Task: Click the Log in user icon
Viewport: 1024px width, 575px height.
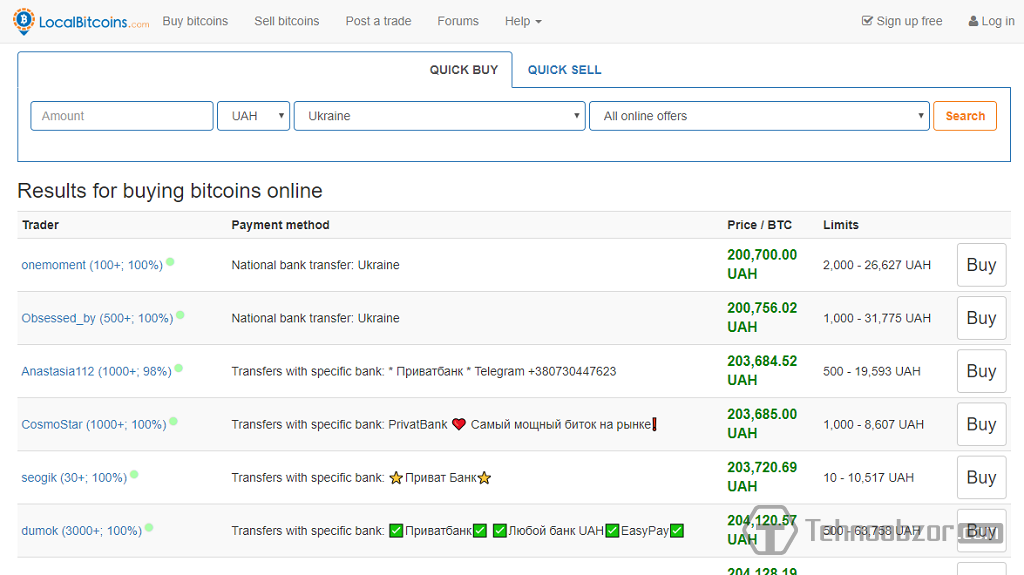Action: [973, 21]
